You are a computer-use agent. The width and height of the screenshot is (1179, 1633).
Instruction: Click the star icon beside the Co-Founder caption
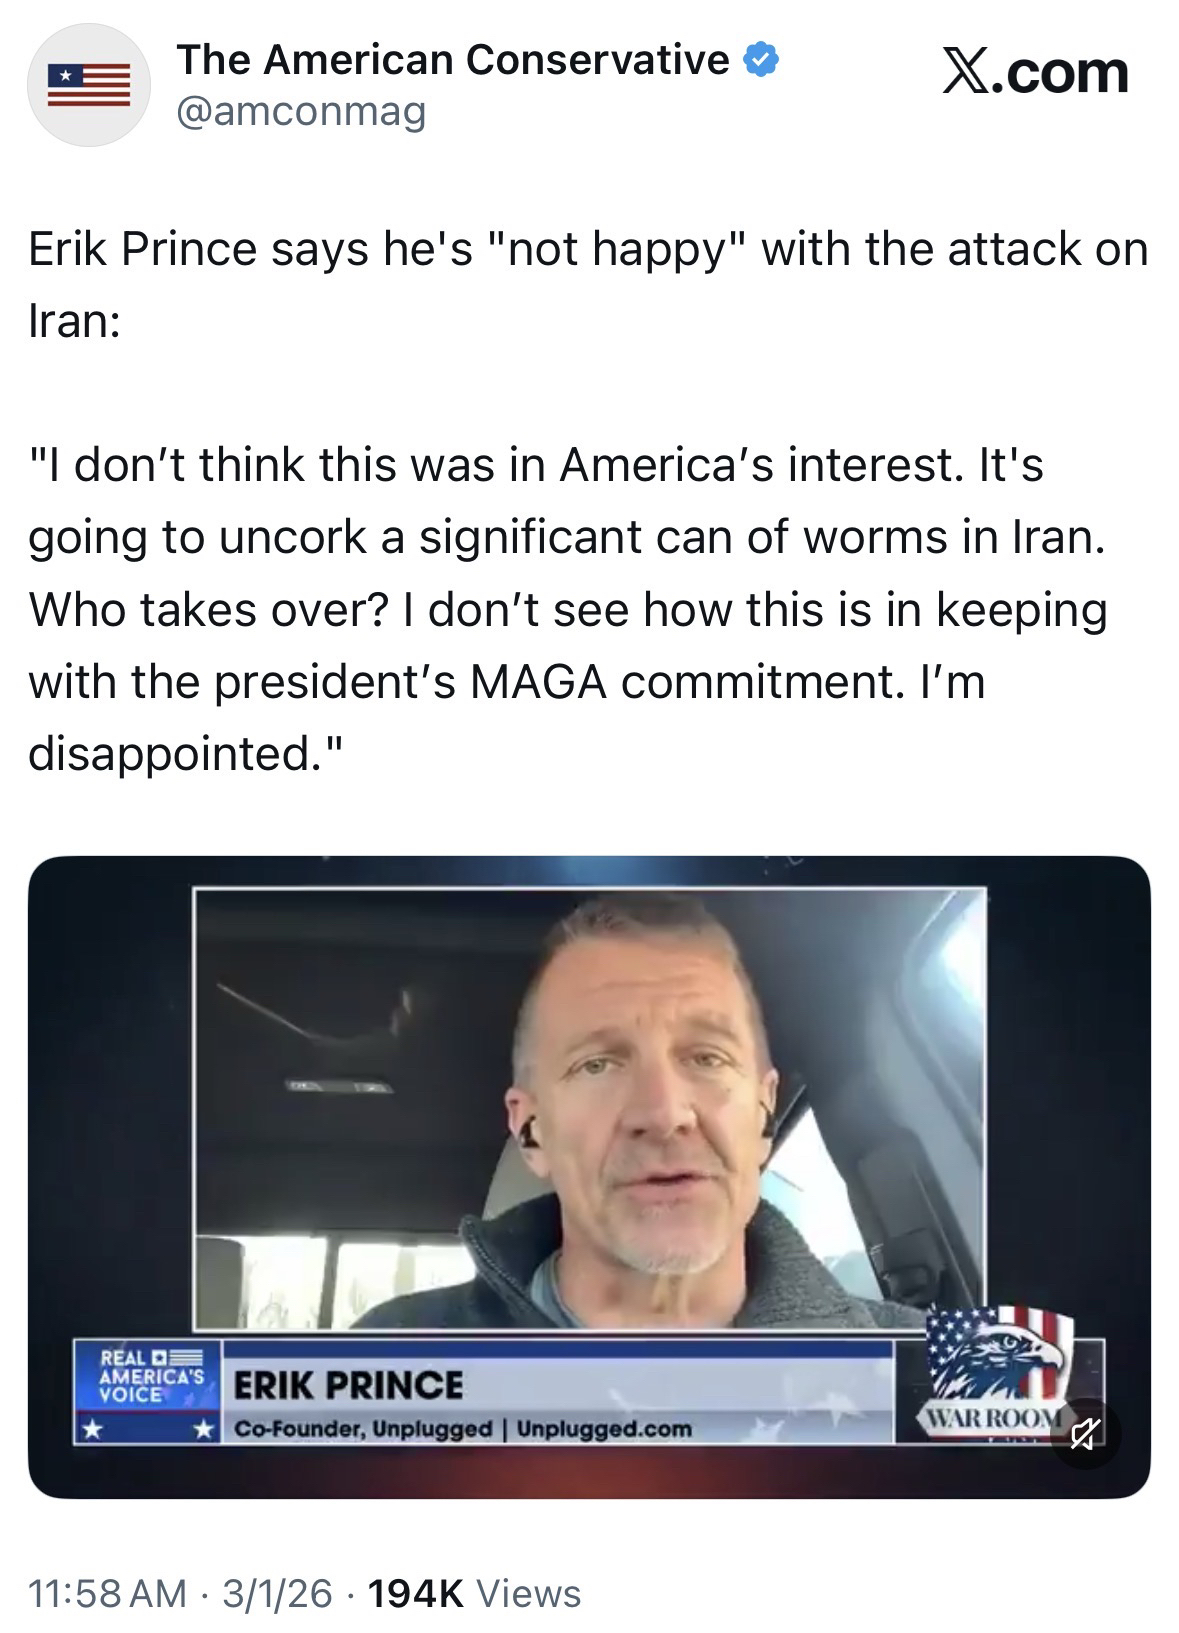205,1430
